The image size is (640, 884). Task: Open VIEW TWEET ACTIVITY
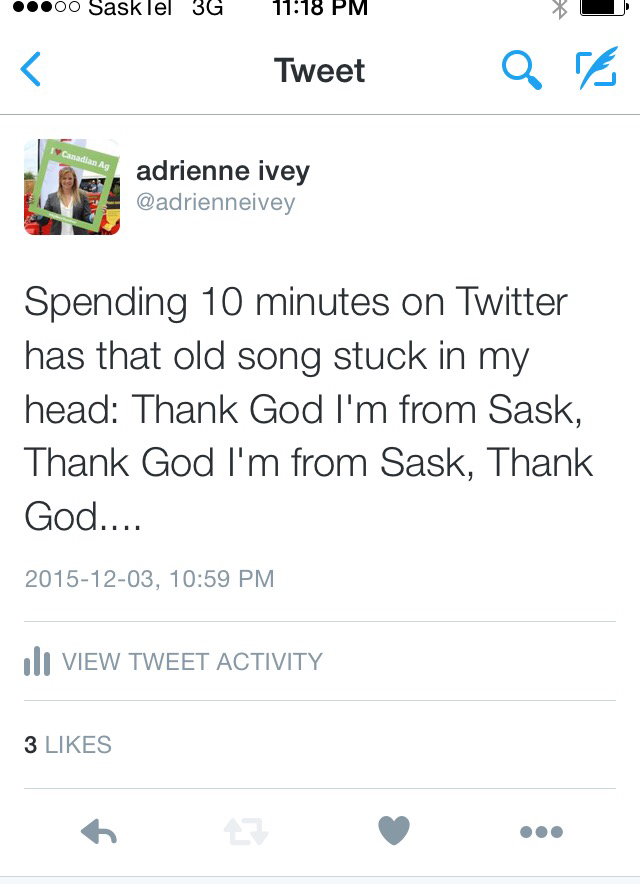click(192, 661)
